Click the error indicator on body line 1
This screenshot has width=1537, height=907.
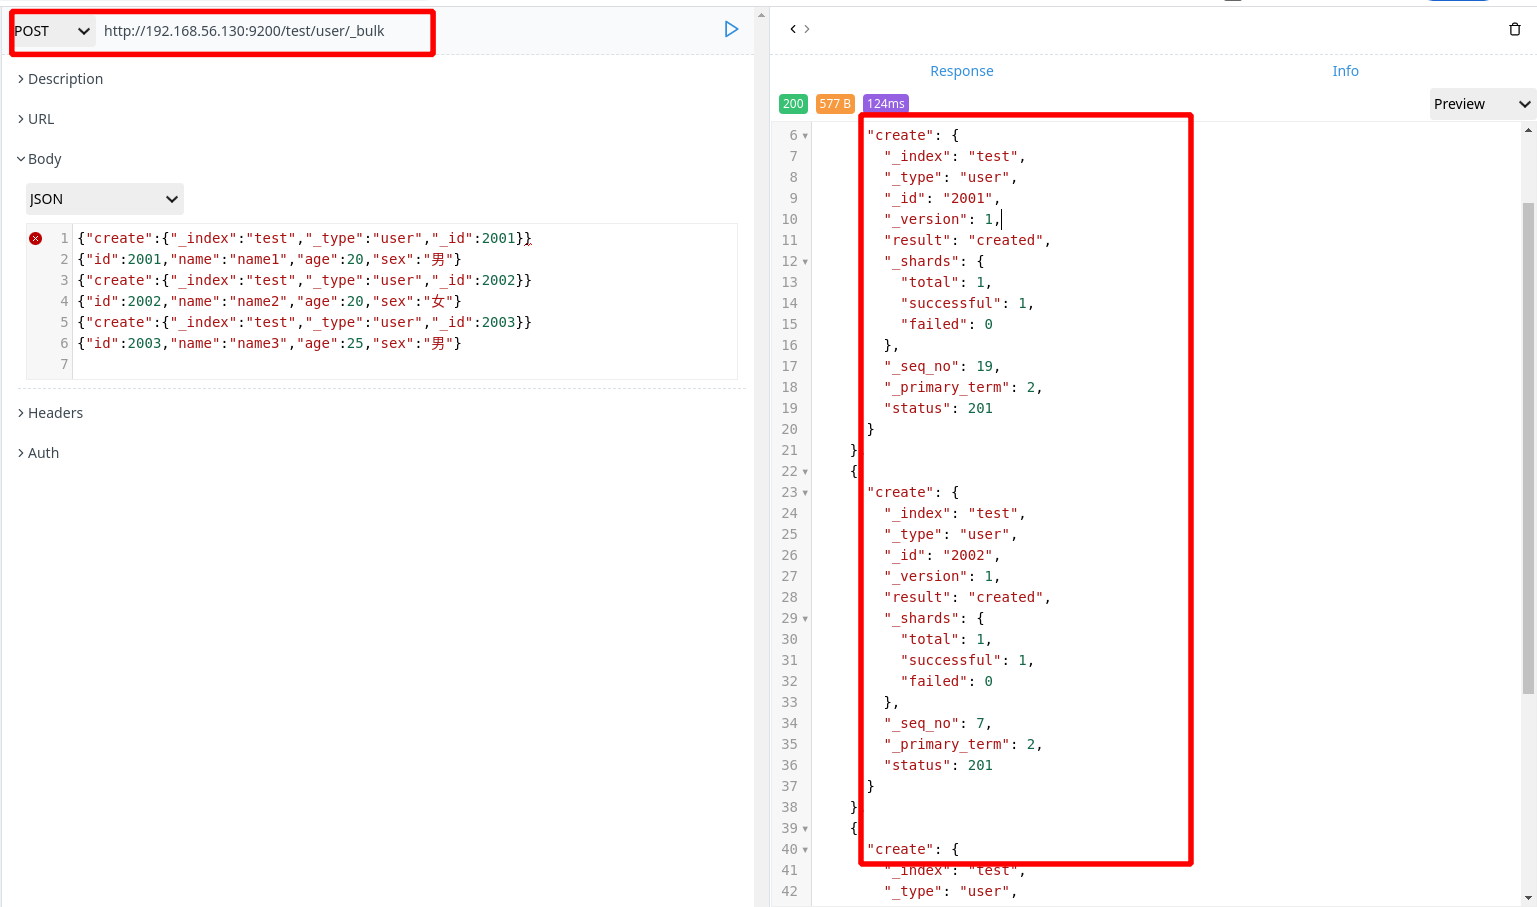[35, 238]
